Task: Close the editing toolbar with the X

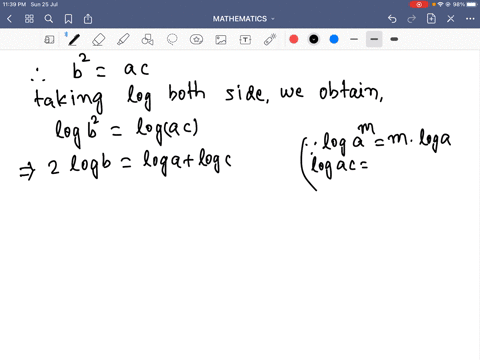Action: (x=451, y=19)
